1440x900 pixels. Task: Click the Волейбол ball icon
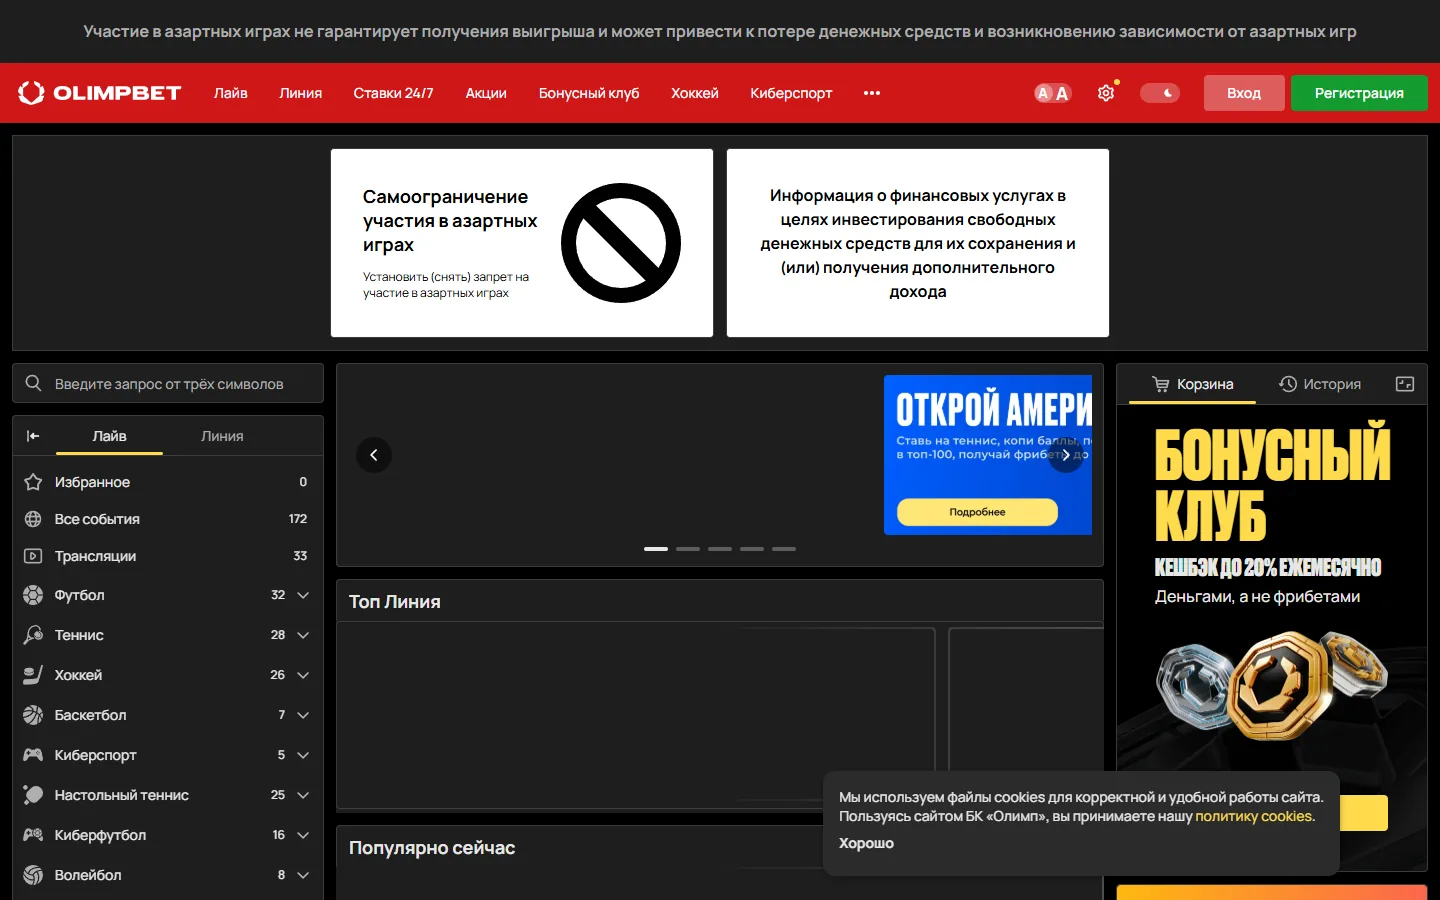point(33,875)
